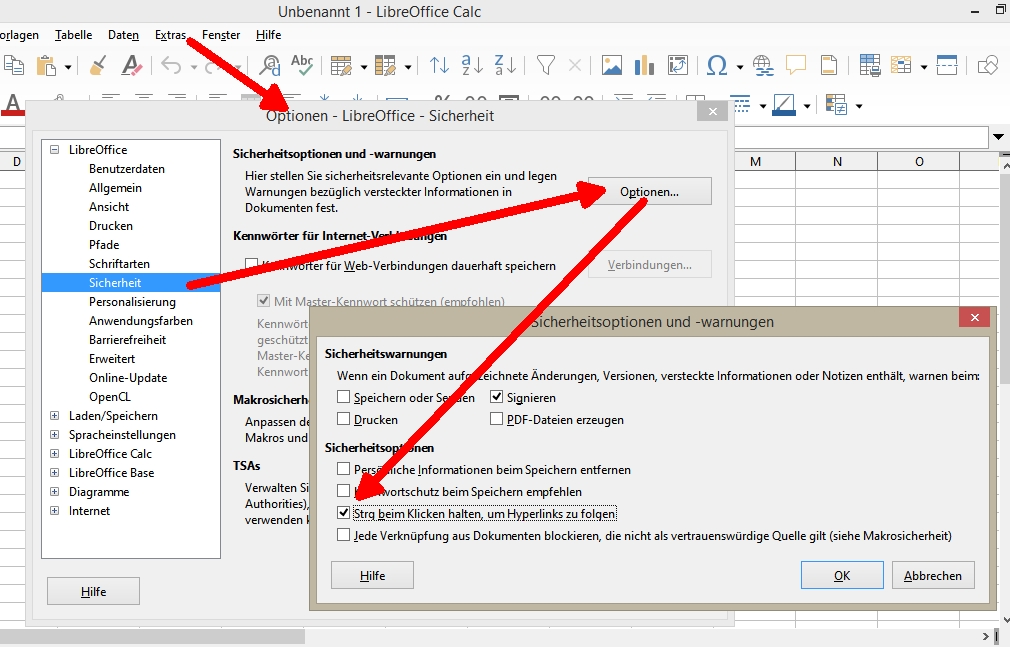
Task: Open the Daten menu
Action: pos(123,35)
